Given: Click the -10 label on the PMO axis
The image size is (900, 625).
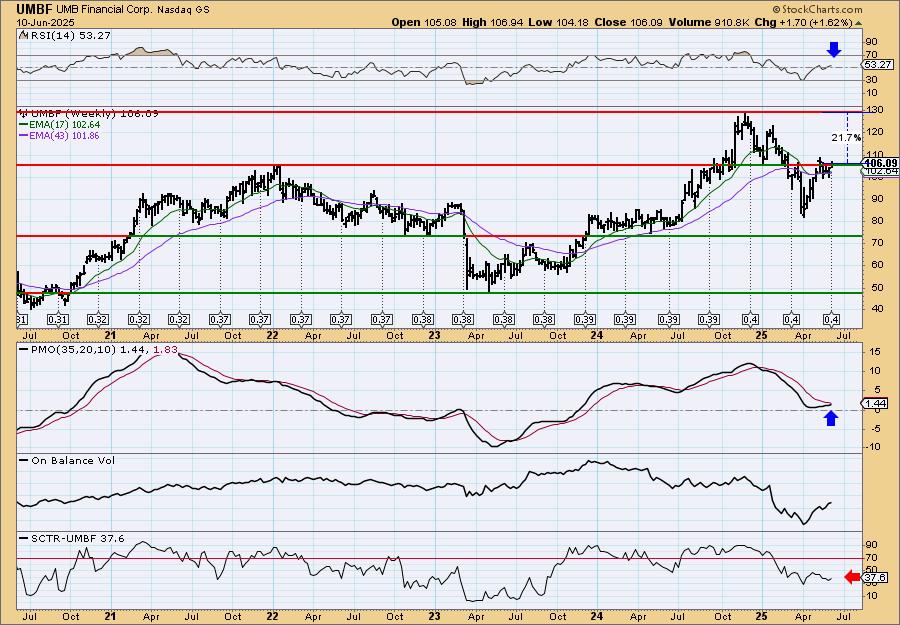Looking at the screenshot, I should coord(872,446).
